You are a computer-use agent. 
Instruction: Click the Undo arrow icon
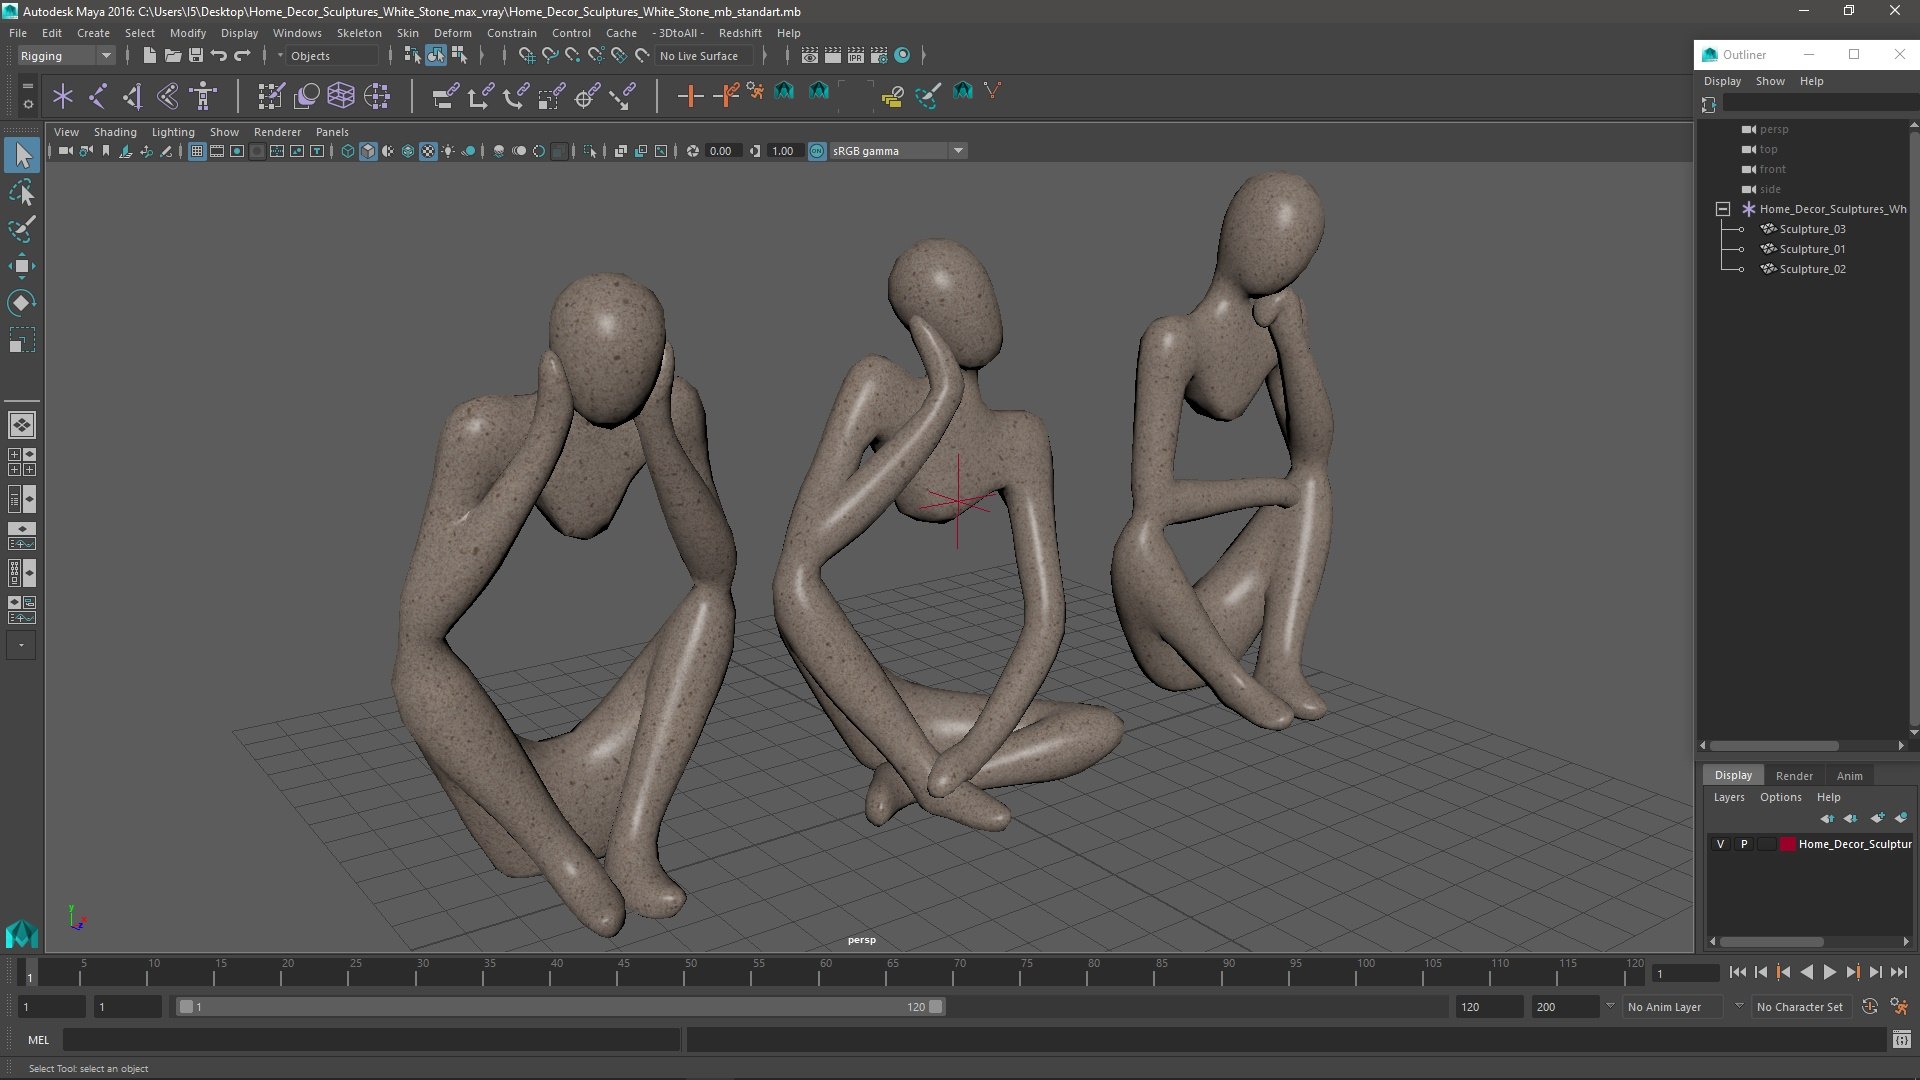click(219, 56)
